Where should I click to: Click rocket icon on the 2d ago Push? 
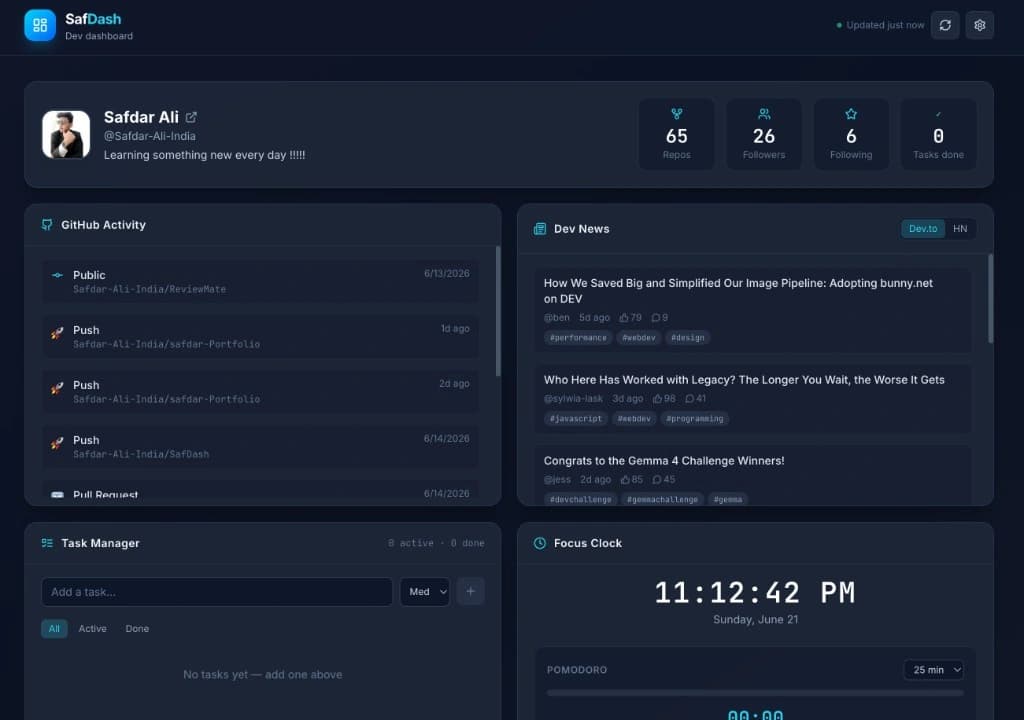(57, 387)
